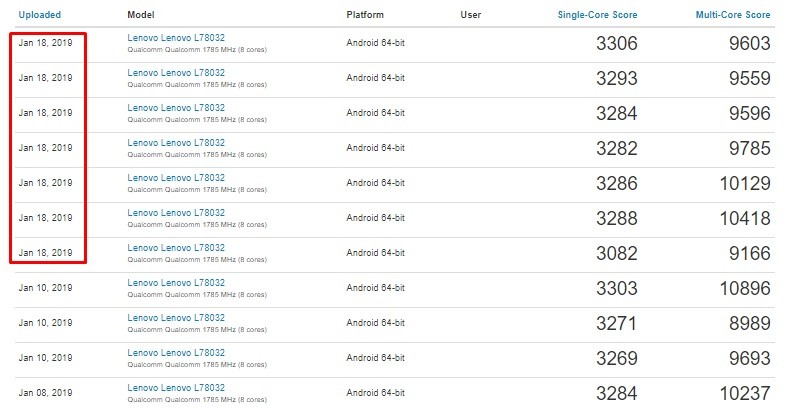The image size is (792, 412).
Task: Sort by Single-Core Score column header
Action: (x=597, y=15)
